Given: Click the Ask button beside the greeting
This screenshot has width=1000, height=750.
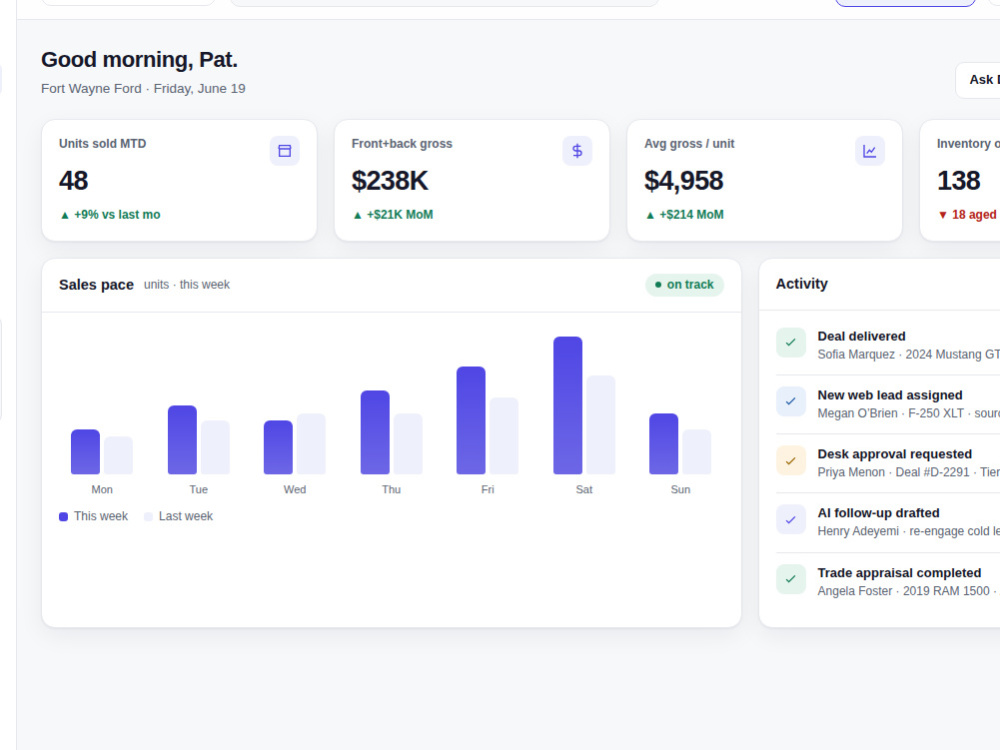Looking at the screenshot, I should pyautogui.click(x=978, y=80).
